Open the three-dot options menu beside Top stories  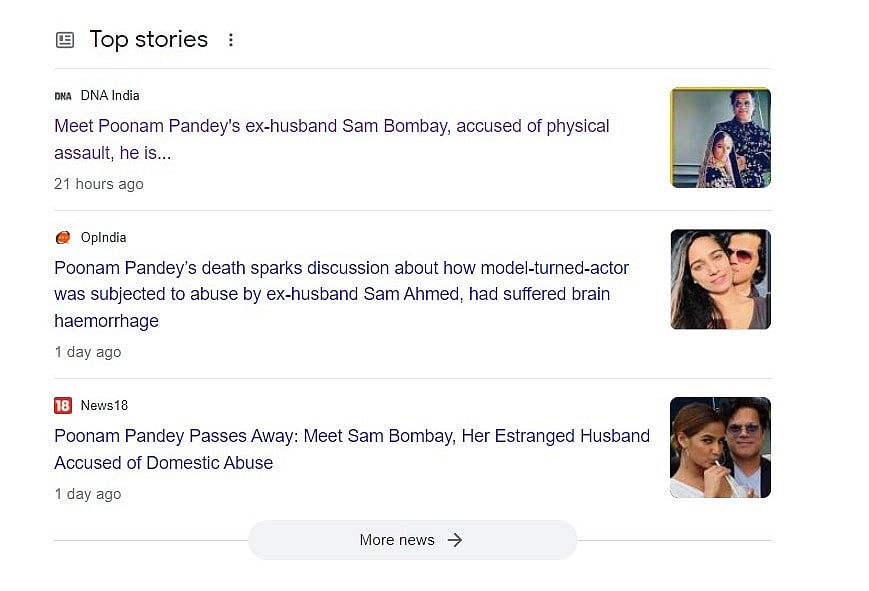pos(231,40)
